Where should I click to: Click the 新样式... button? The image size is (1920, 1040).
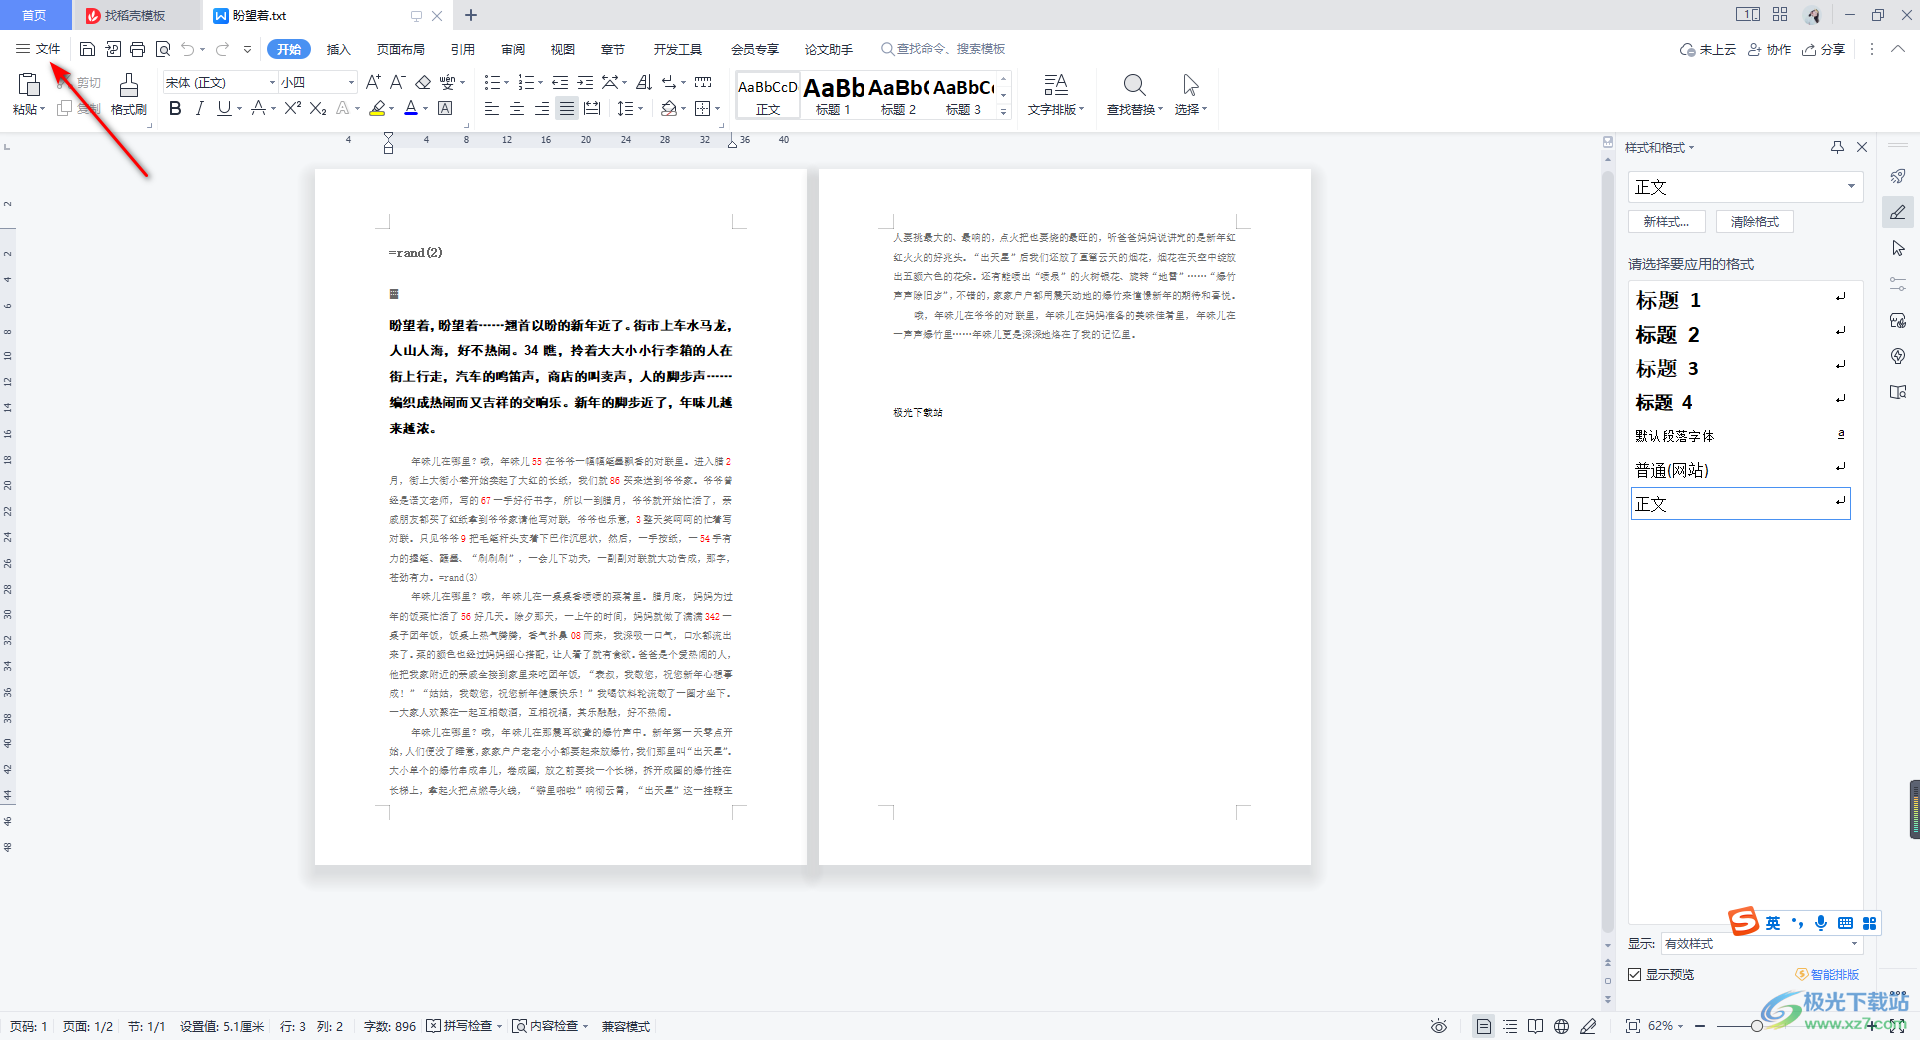pyautogui.click(x=1666, y=222)
